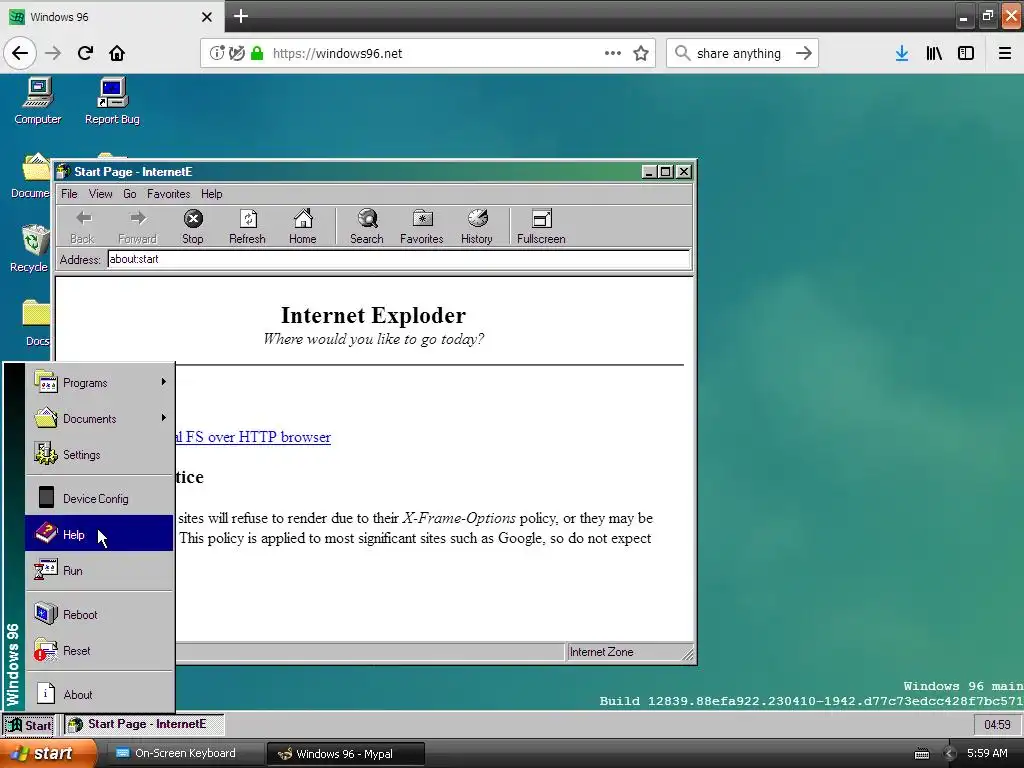Viewport: 1024px width, 768px height.
Task: Open the site information icon in URL bar
Action: point(217,53)
